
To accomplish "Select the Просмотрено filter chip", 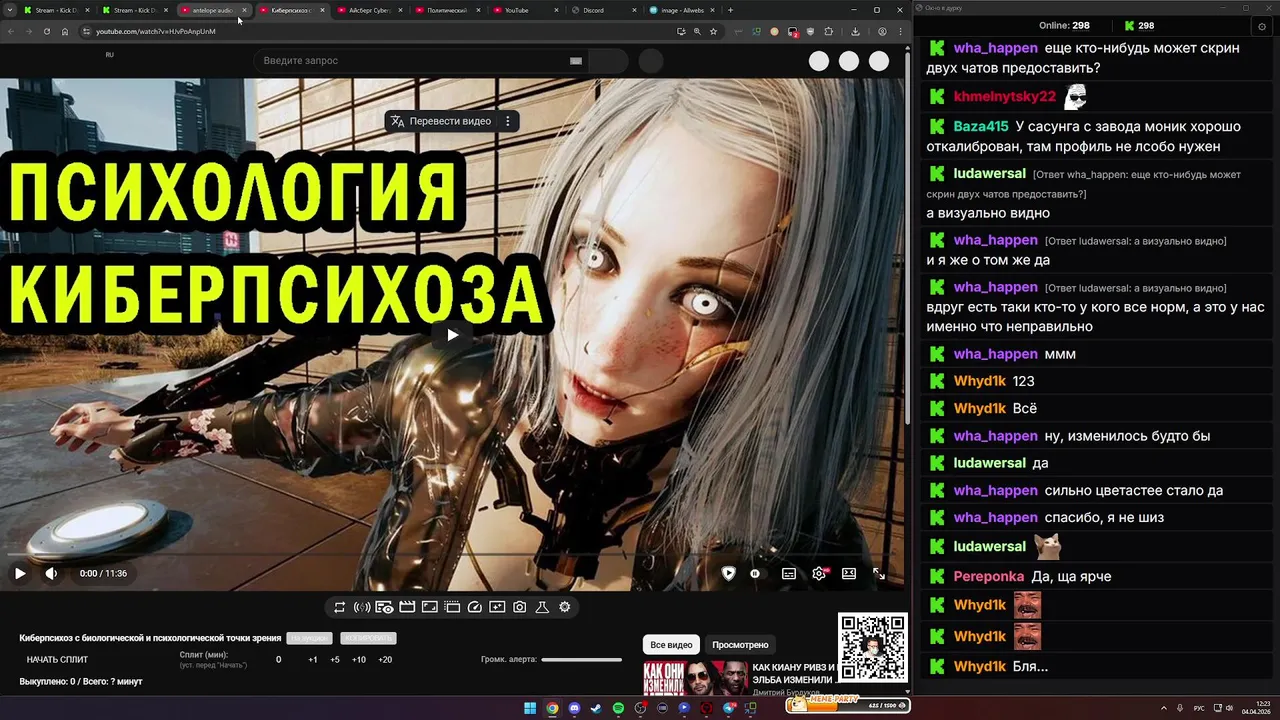I will pyautogui.click(x=740, y=645).
